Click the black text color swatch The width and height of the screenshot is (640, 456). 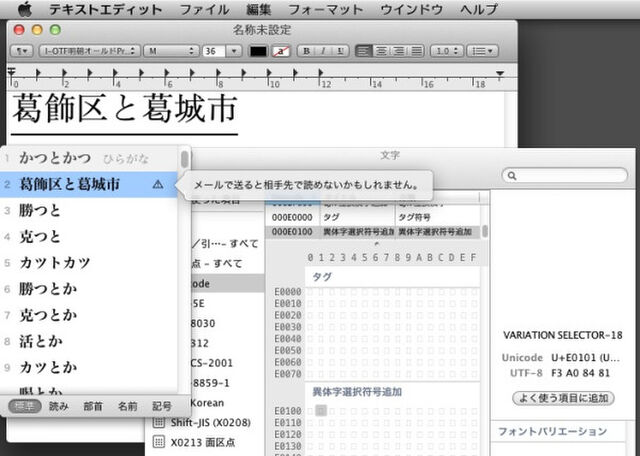click(x=258, y=50)
